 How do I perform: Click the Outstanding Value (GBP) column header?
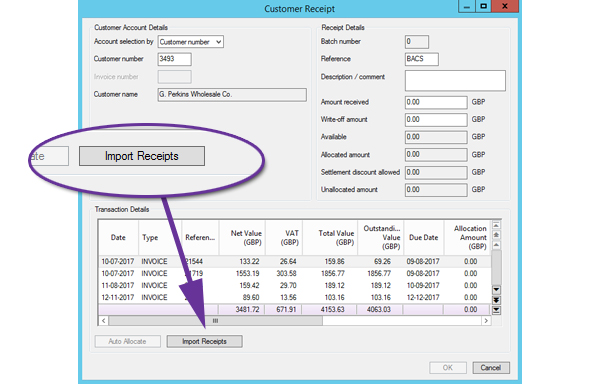(381, 238)
